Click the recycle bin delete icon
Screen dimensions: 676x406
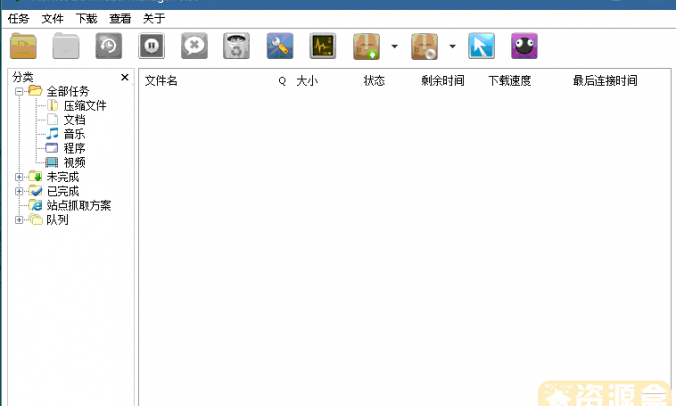[236, 46]
